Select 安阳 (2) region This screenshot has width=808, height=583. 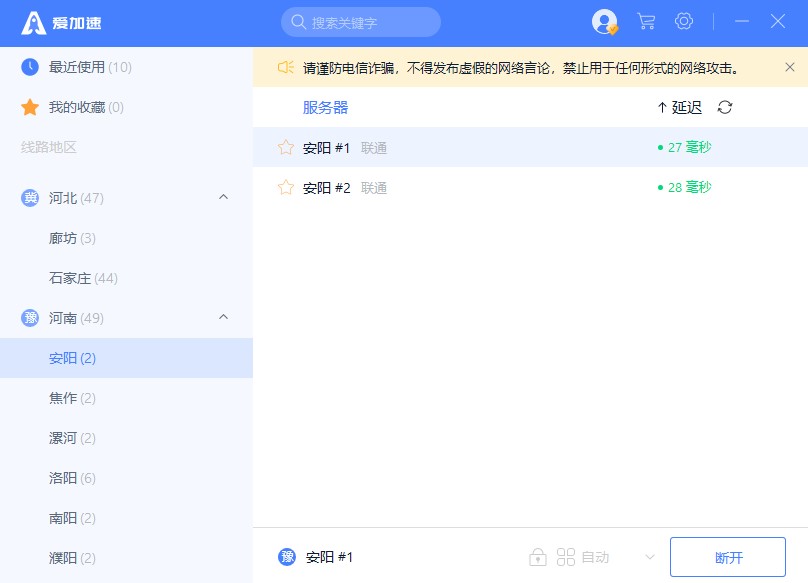point(126,358)
